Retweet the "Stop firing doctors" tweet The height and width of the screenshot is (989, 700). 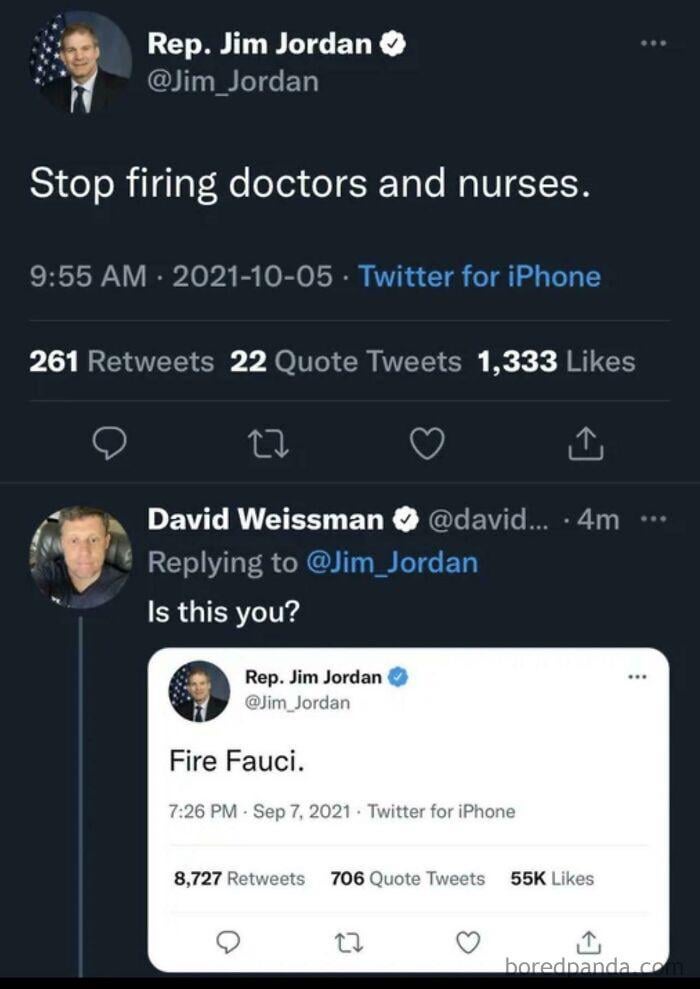click(270, 443)
